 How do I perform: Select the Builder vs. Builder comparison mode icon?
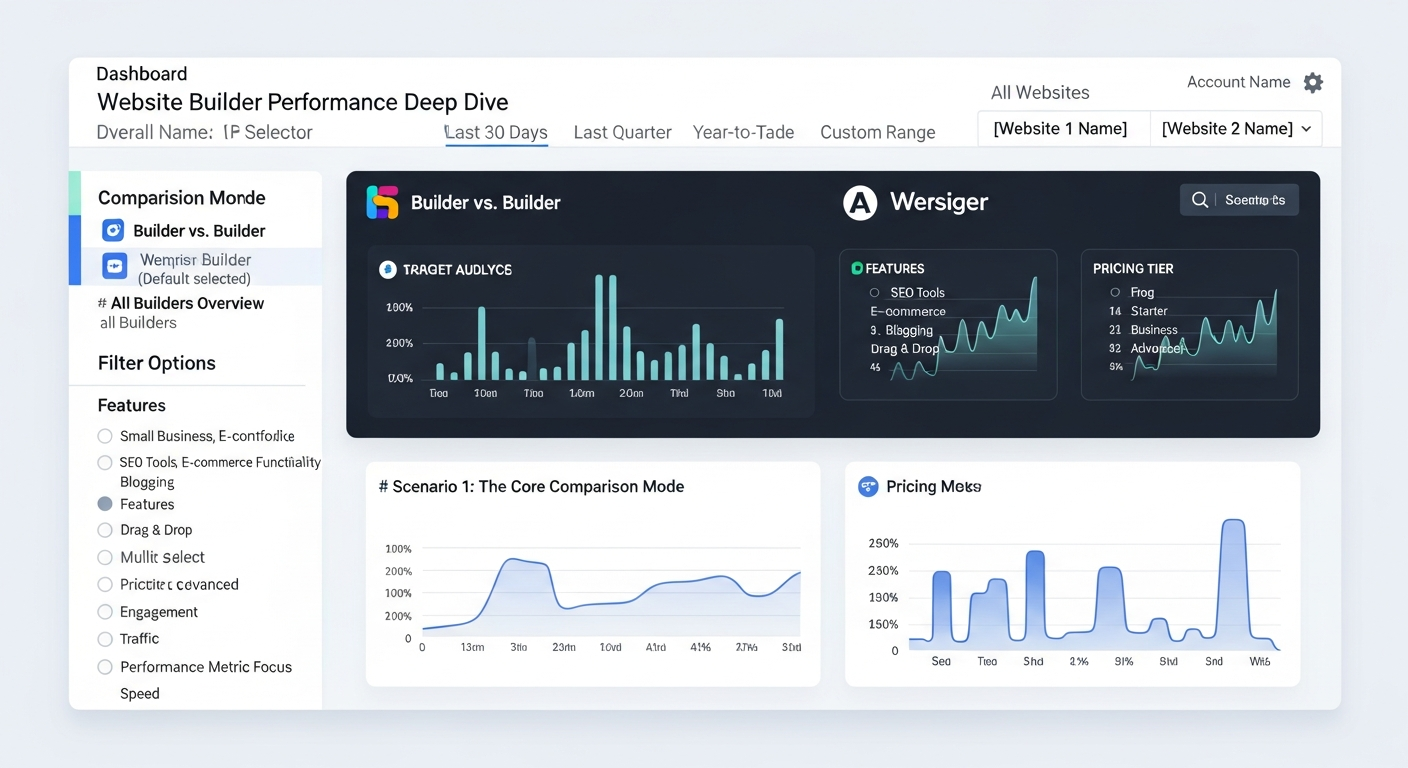(112, 231)
